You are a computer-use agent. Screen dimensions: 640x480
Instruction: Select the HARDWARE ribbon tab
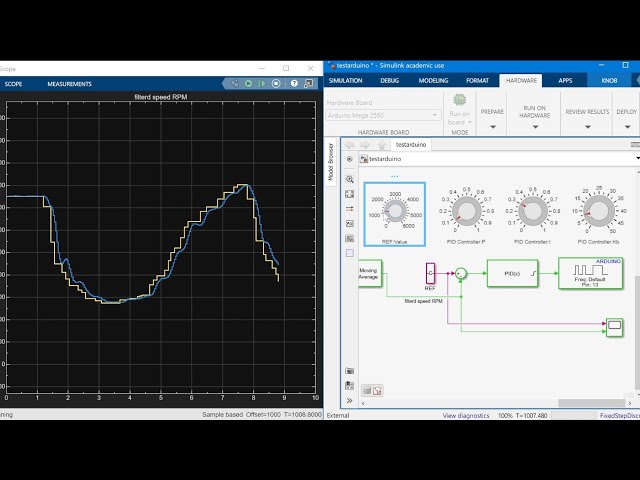tap(521, 80)
